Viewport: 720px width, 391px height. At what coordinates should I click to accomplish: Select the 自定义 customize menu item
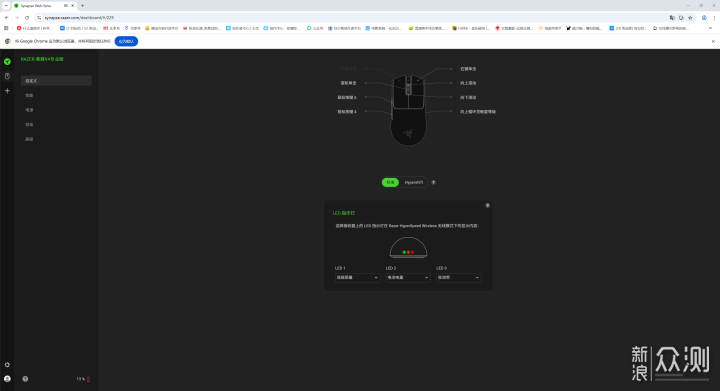click(56, 81)
